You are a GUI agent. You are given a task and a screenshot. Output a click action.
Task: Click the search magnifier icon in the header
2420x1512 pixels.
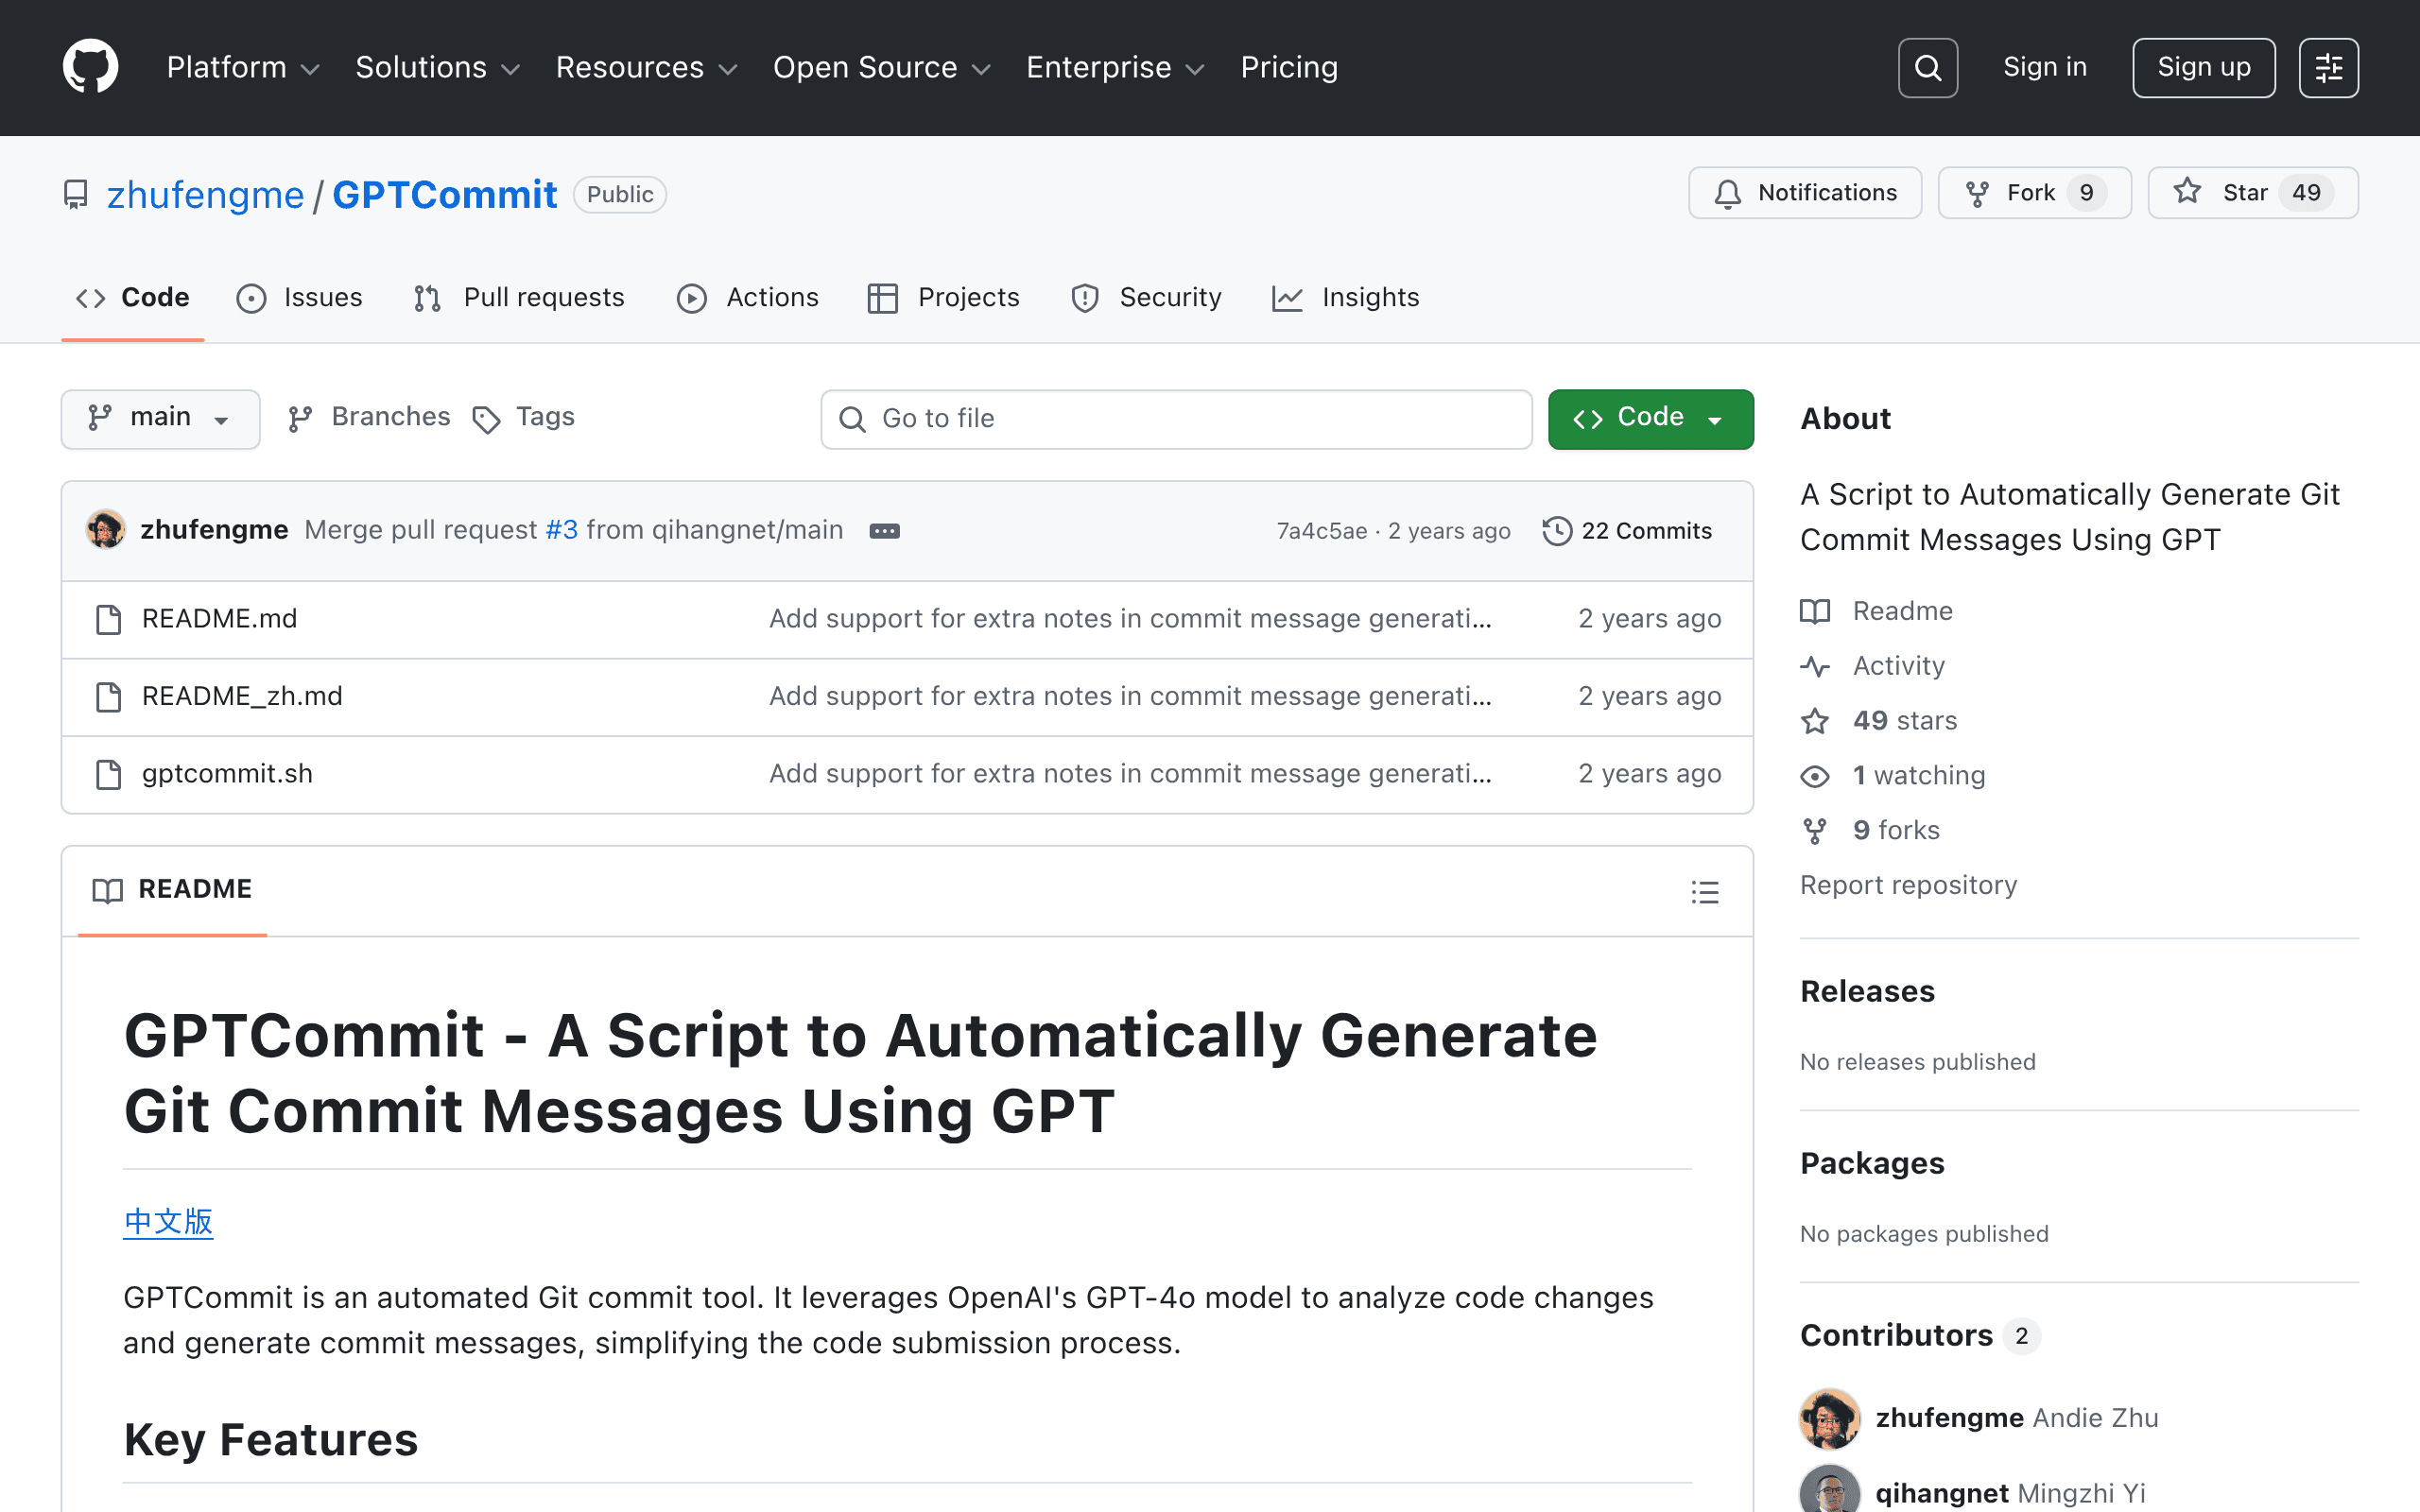pos(1927,68)
